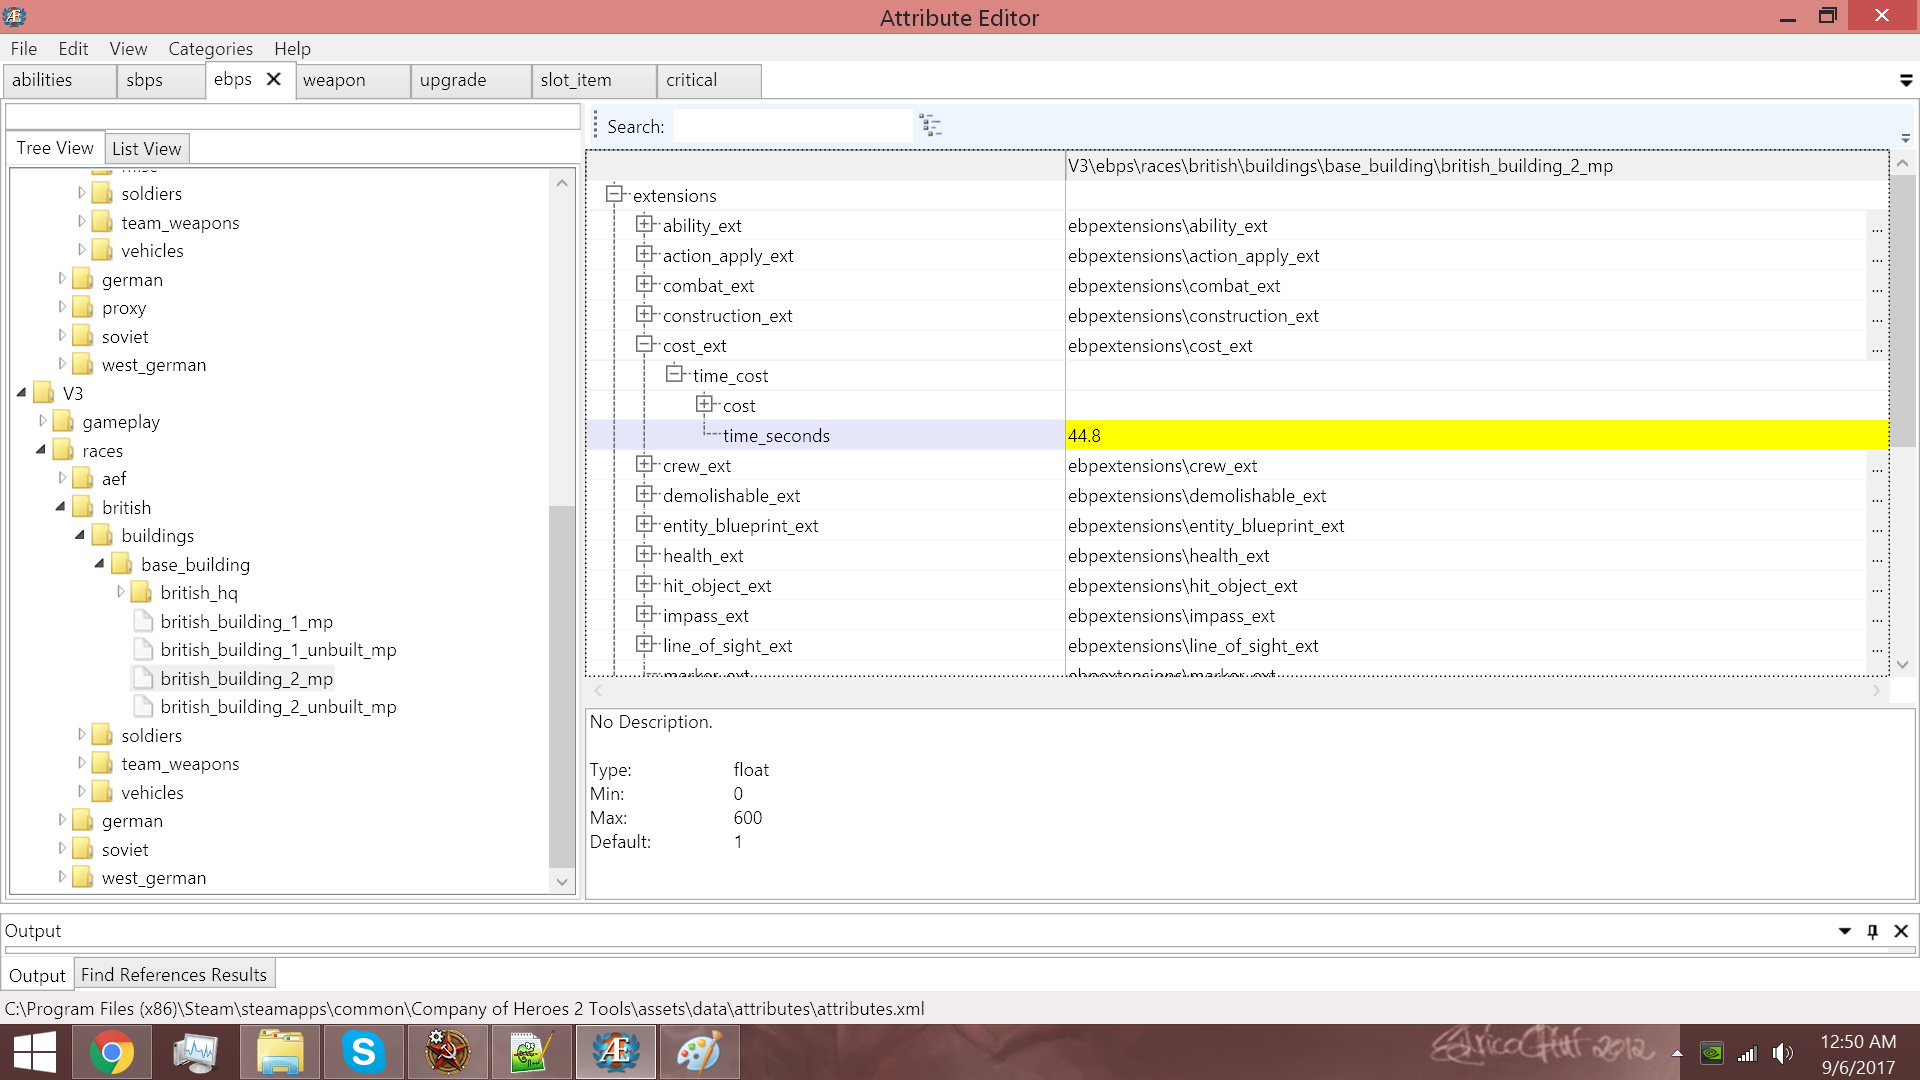Pin the Output panel
The width and height of the screenshot is (1920, 1080).
point(1873,931)
